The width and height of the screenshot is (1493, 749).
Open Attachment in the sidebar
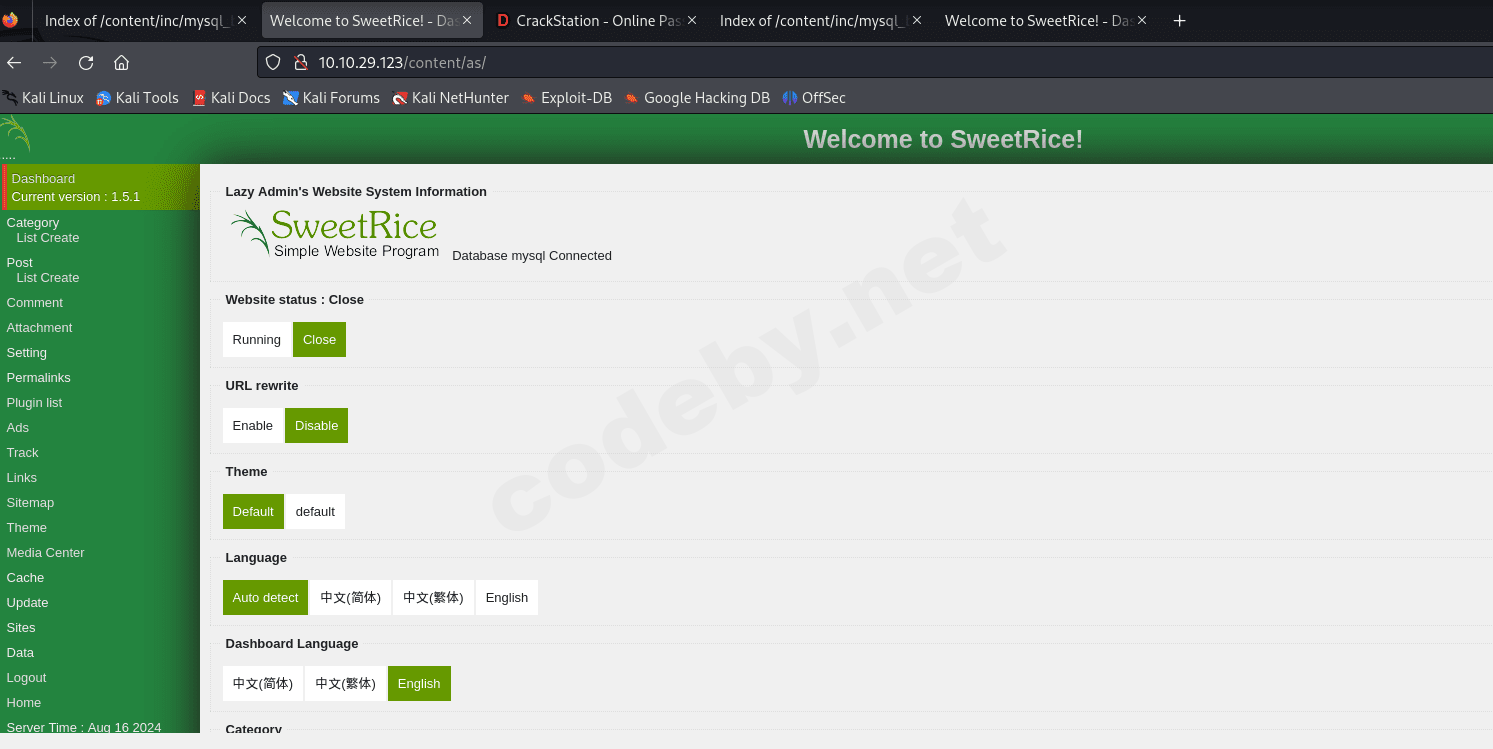pos(39,328)
